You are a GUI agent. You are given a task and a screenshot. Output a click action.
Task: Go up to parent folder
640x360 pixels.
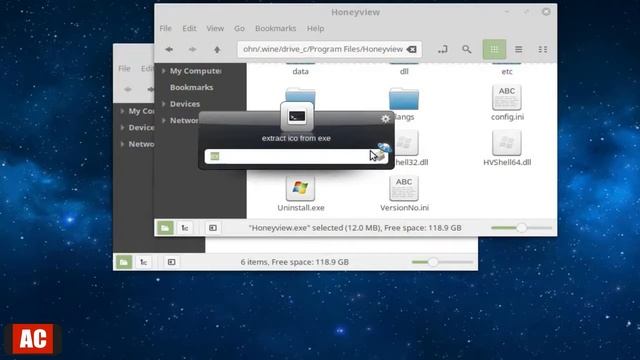(x=217, y=49)
